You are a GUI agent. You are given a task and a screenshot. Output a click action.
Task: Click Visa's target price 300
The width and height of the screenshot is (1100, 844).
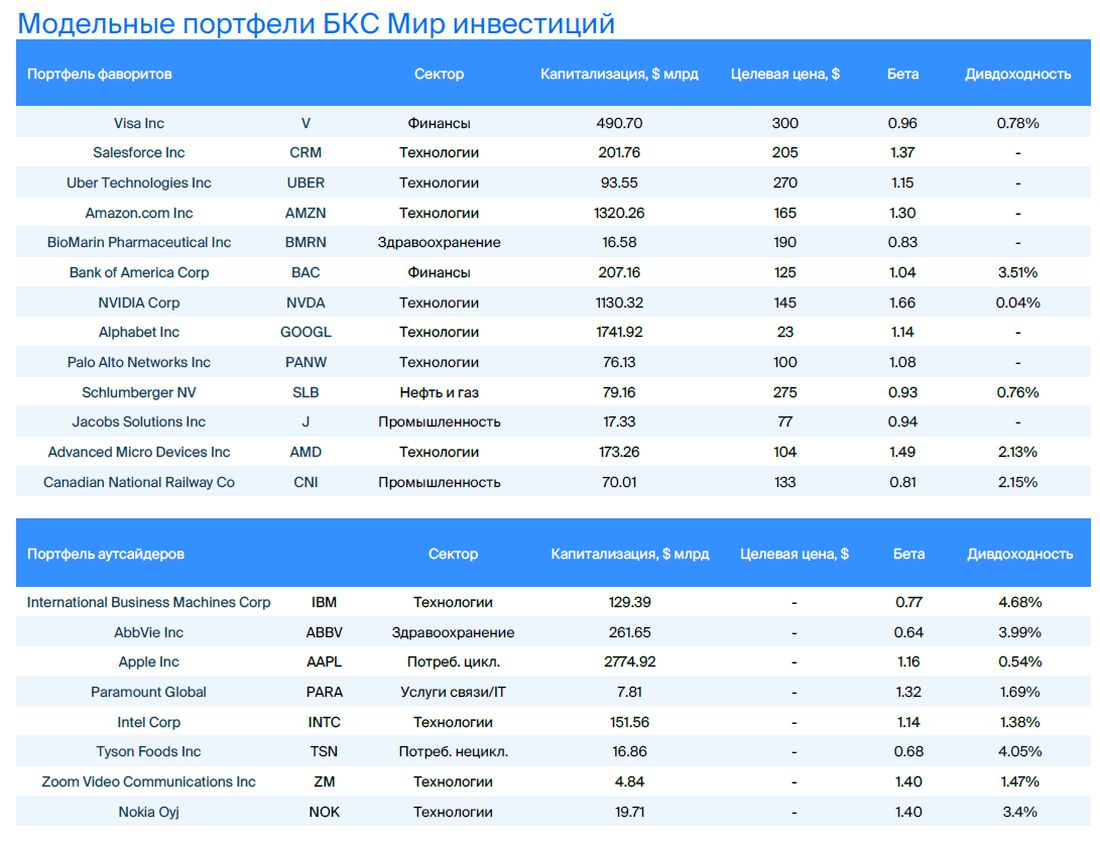785,123
